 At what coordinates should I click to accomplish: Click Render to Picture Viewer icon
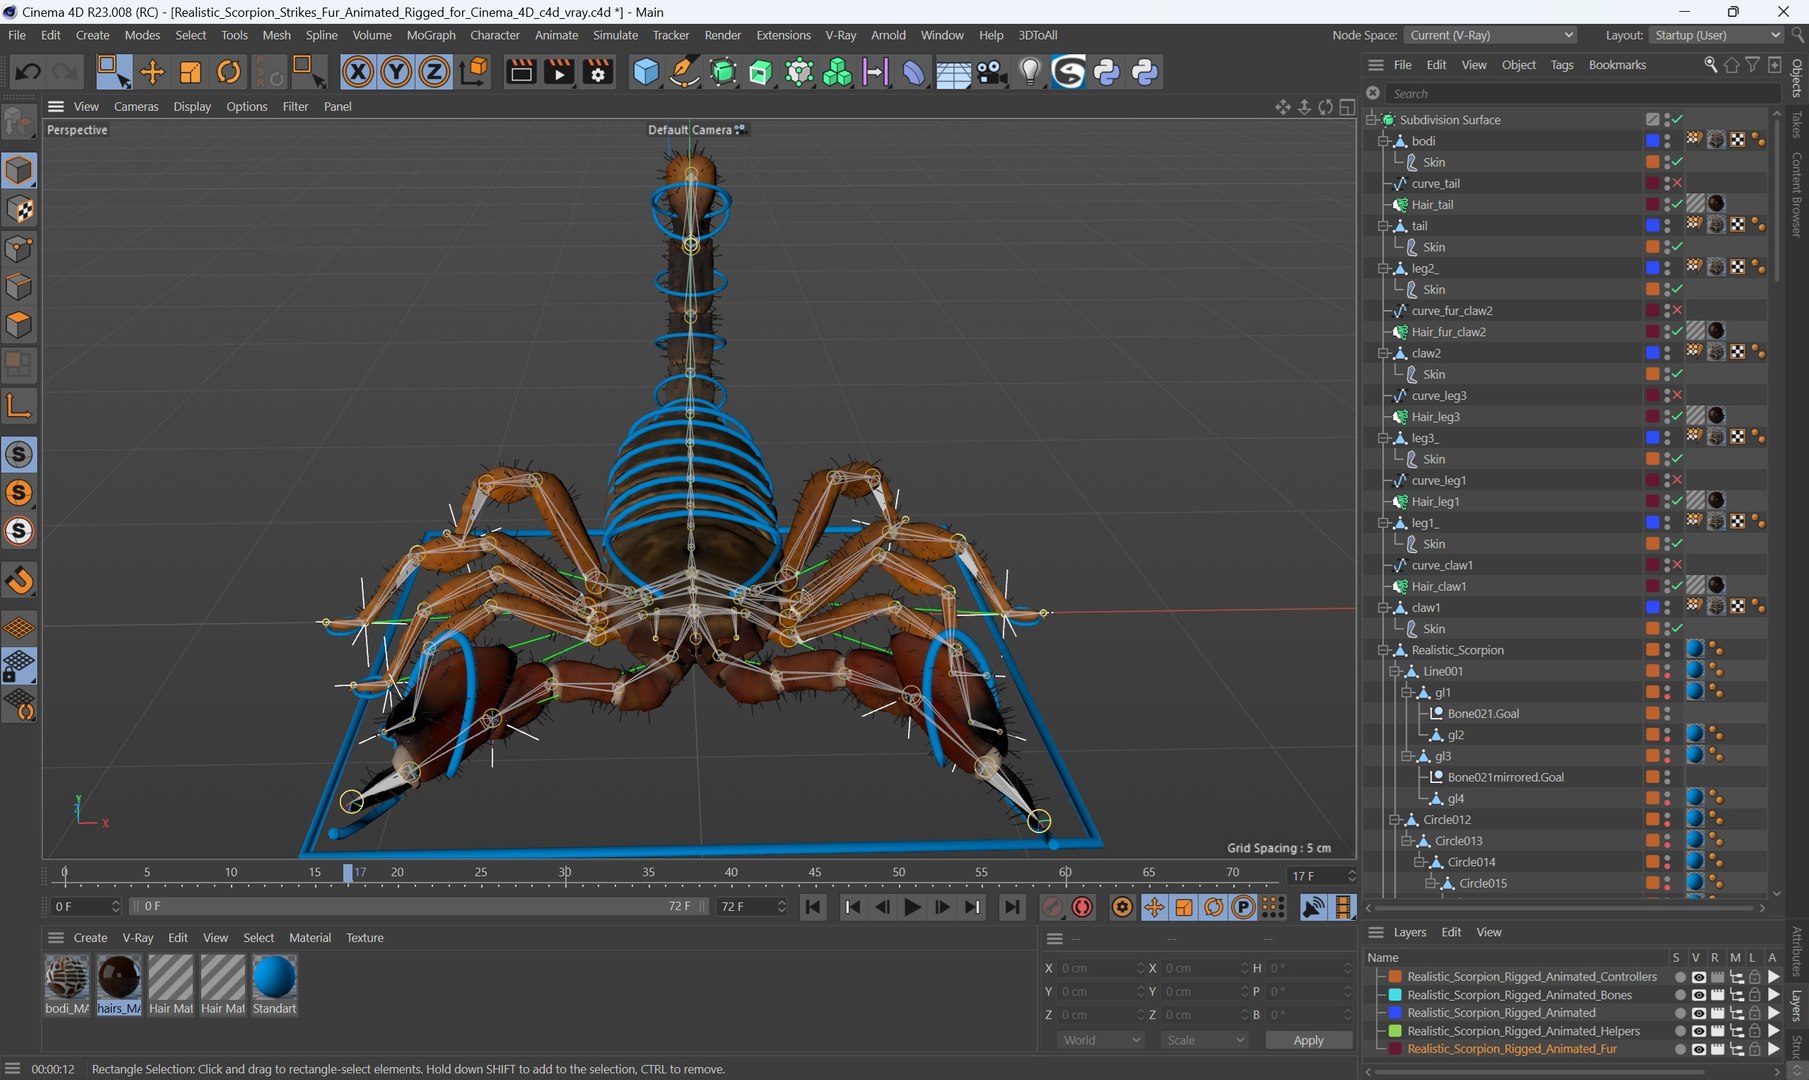pos(559,72)
